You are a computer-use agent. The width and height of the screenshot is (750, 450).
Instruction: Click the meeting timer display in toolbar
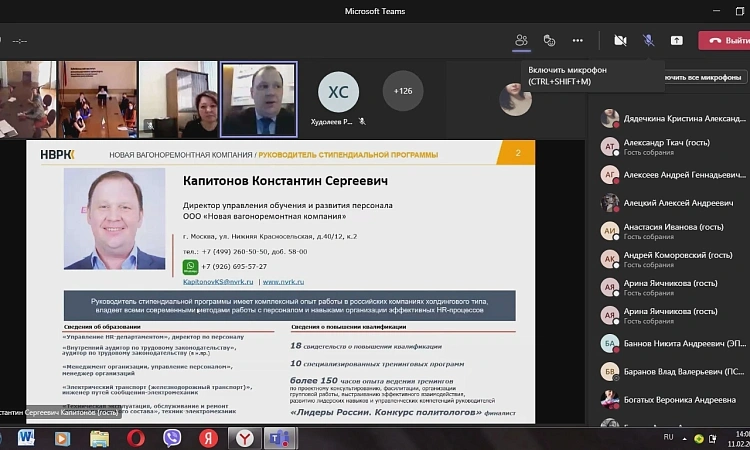pyautogui.click(x=20, y=41)
